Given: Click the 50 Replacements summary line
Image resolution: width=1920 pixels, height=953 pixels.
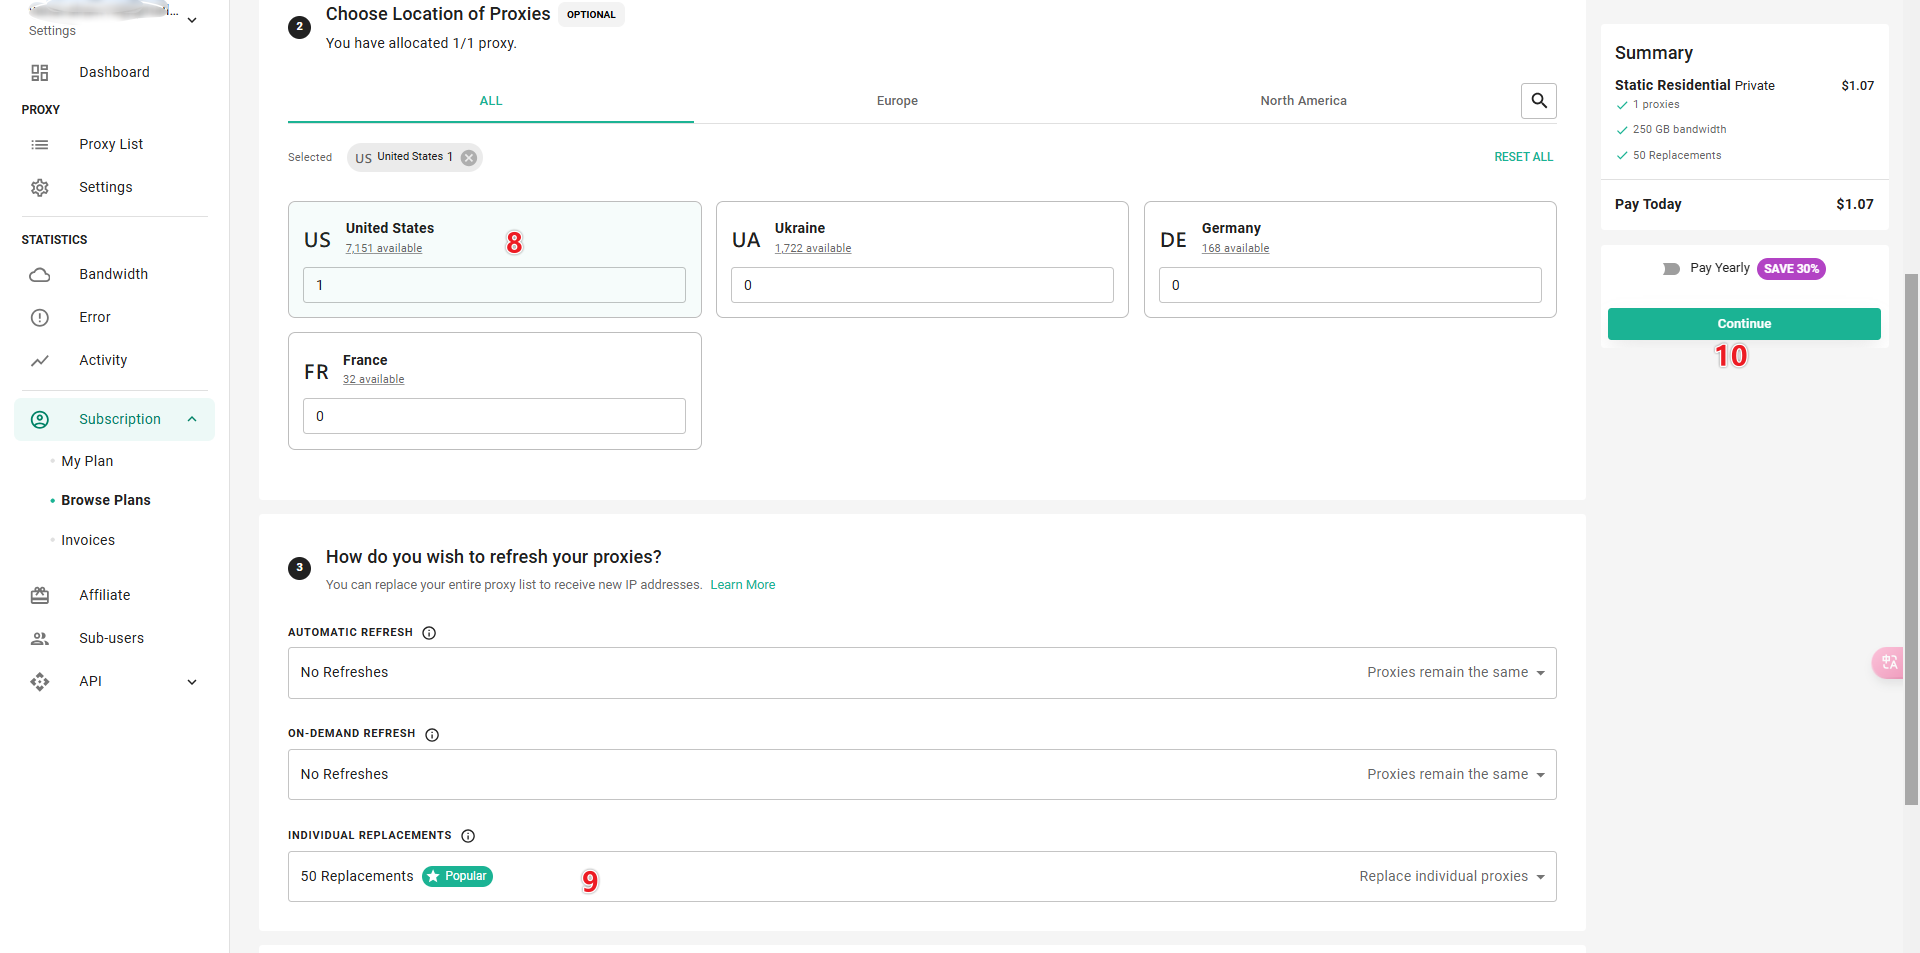Looking at the screenshot, I should point(1677,156).
